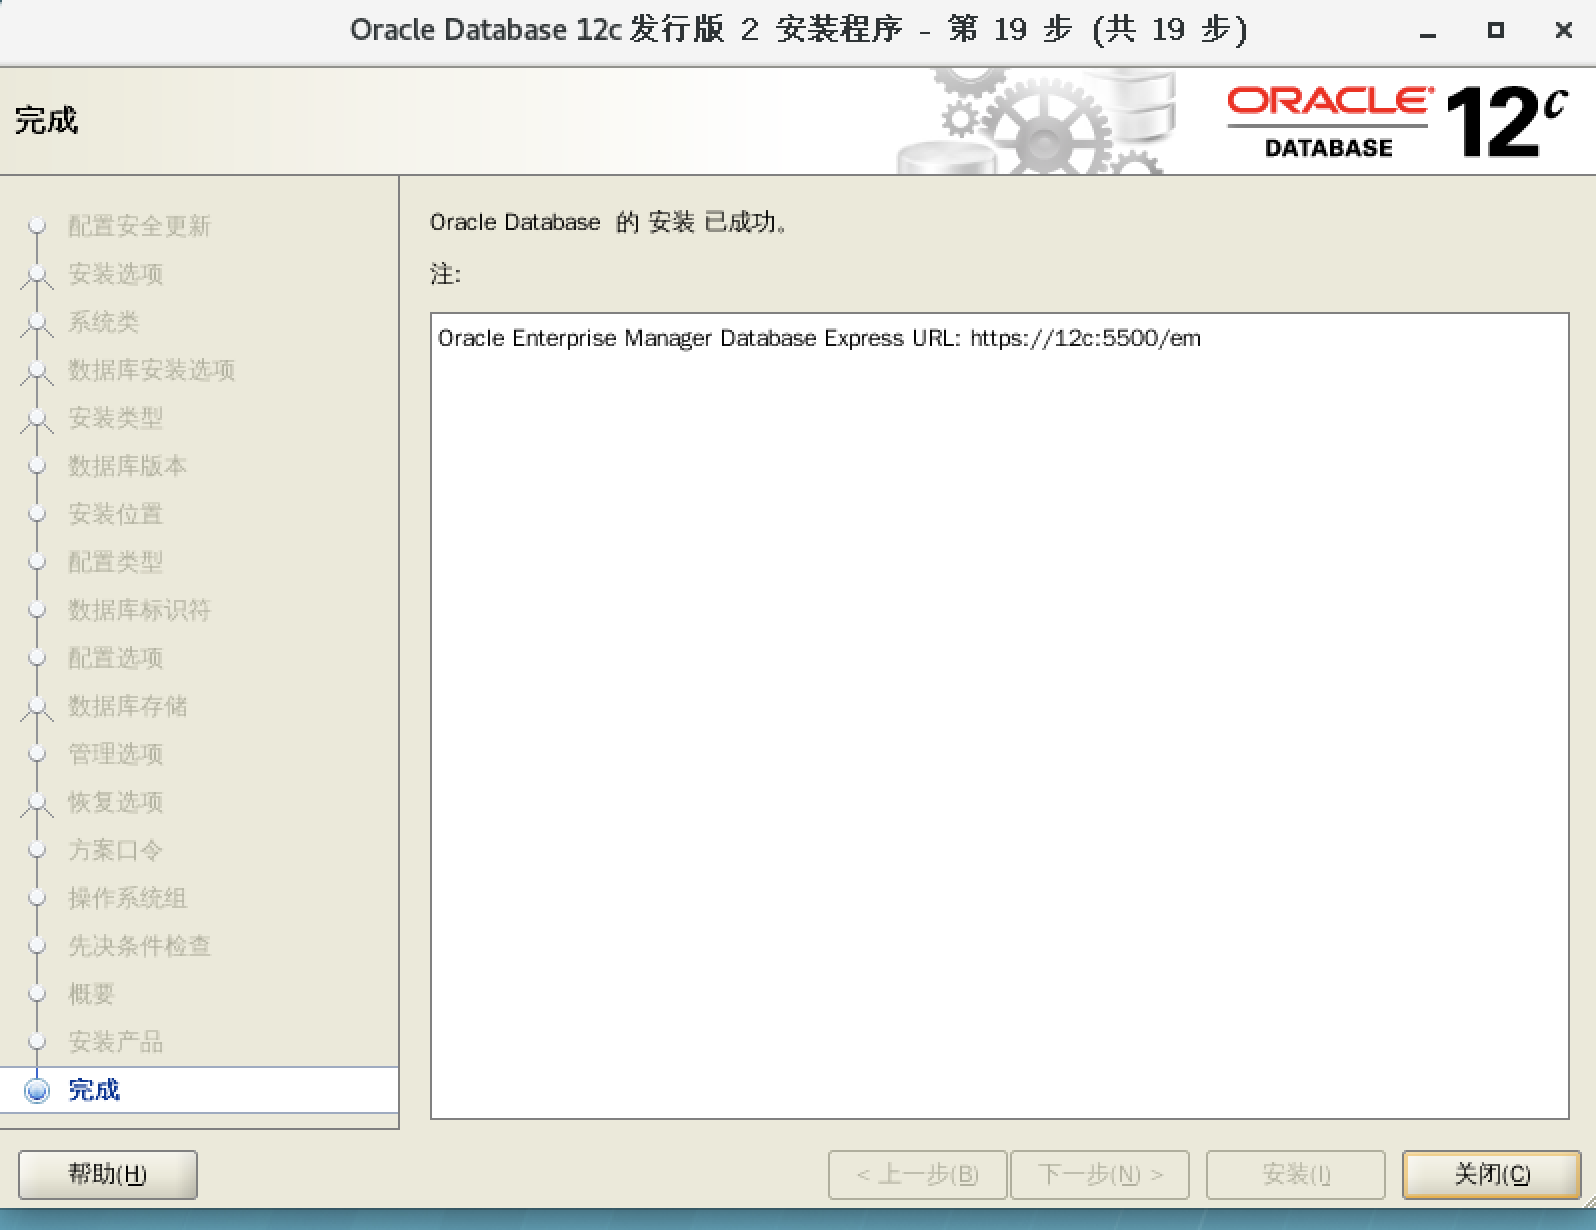The image size is (1596, 1230).
Task: Select the 安装位置 step
Action: click(115, 514)
